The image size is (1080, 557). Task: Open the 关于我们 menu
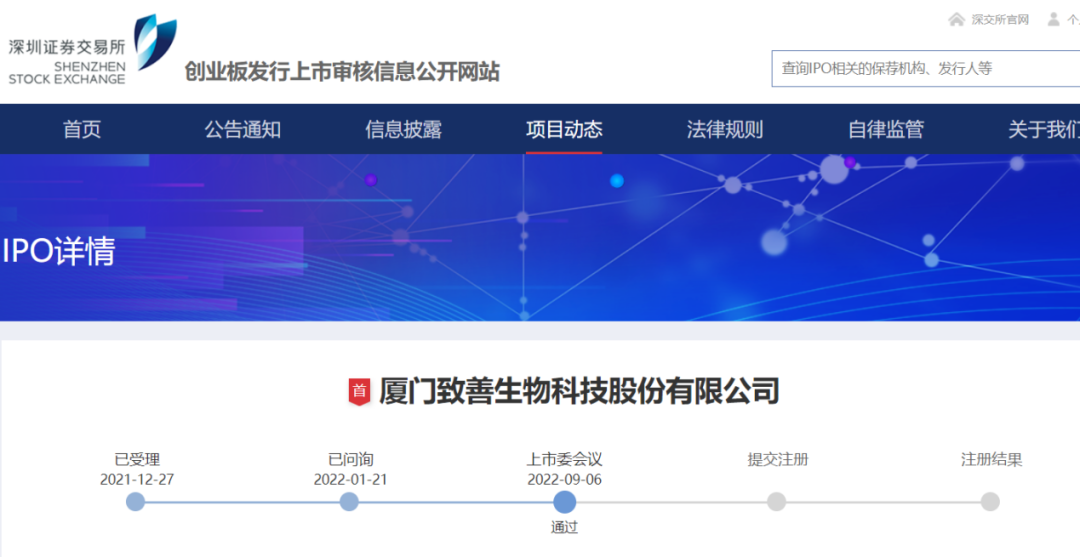(x=1044, y=129)
